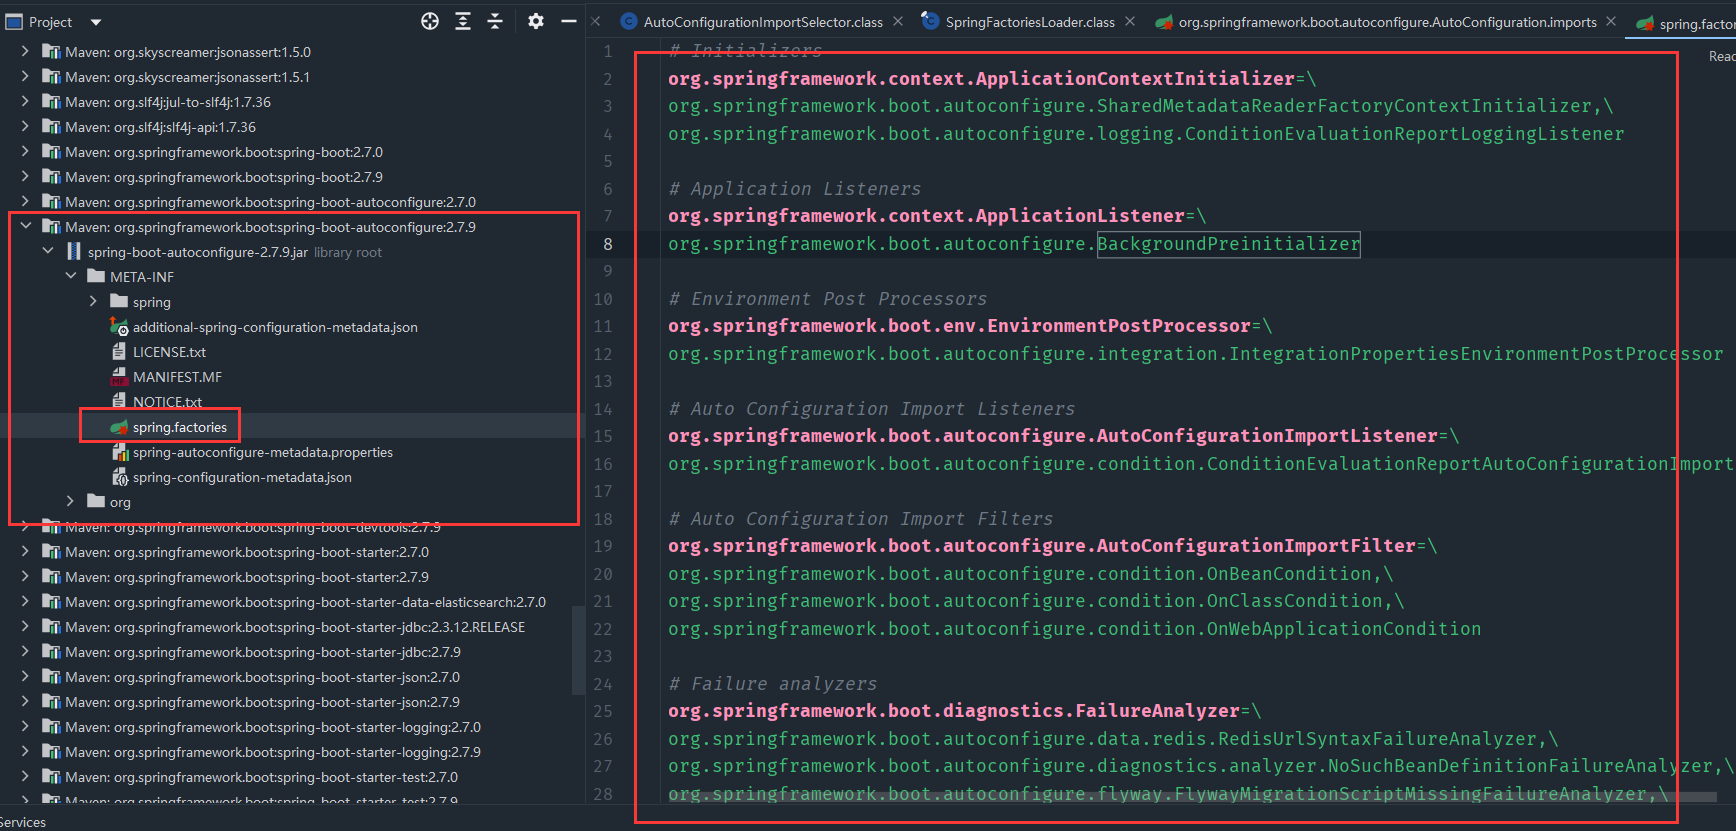Switch to SpringFactoriesLoader.class tab
The image size is (1736, 831).
pyautogui.click(x=1030, y=22)
